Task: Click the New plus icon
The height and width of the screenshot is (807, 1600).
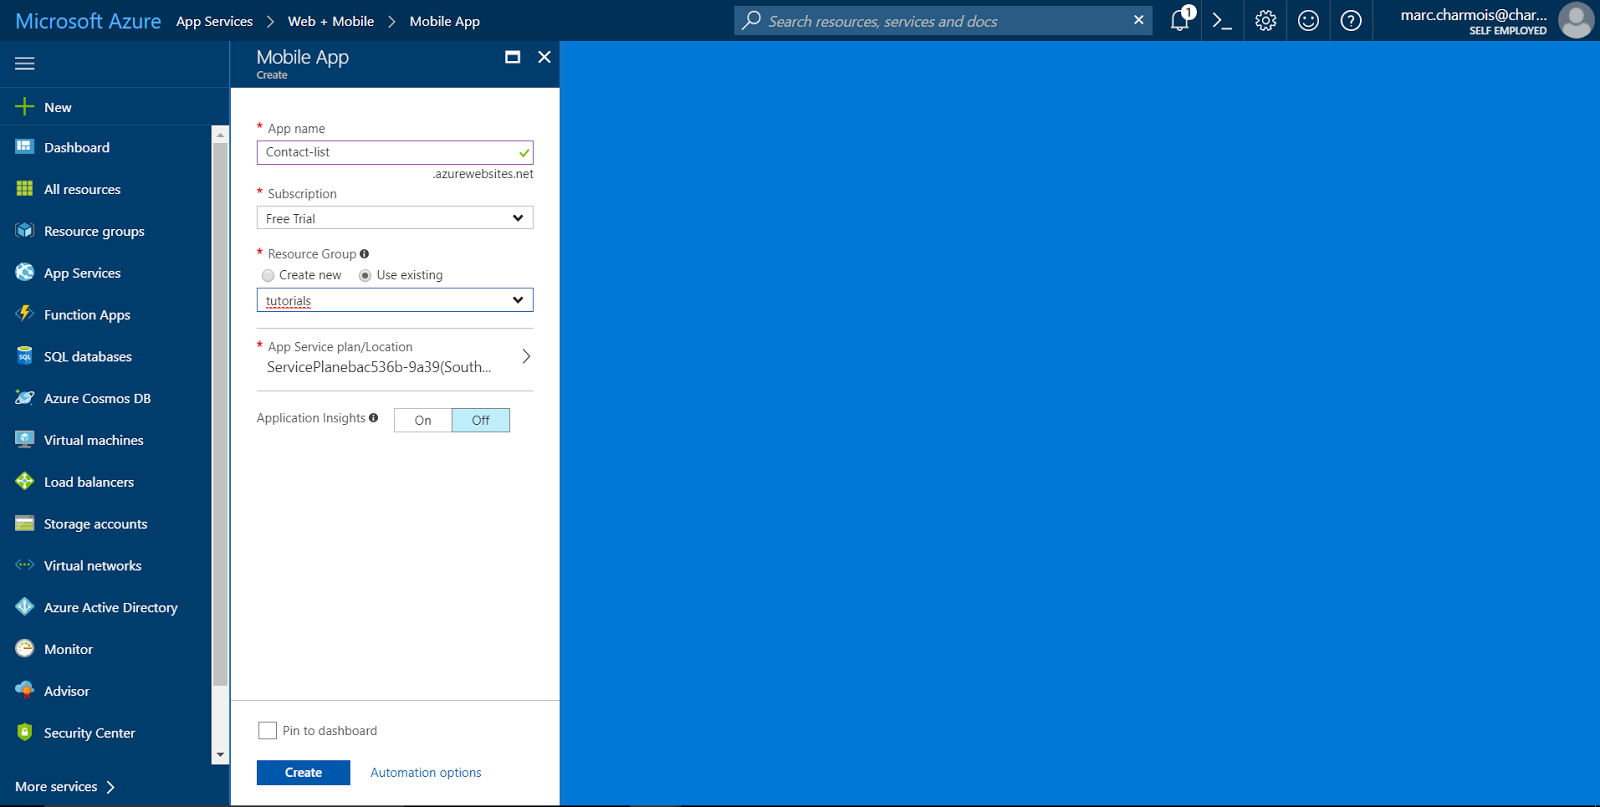Action: click(25, 107)
